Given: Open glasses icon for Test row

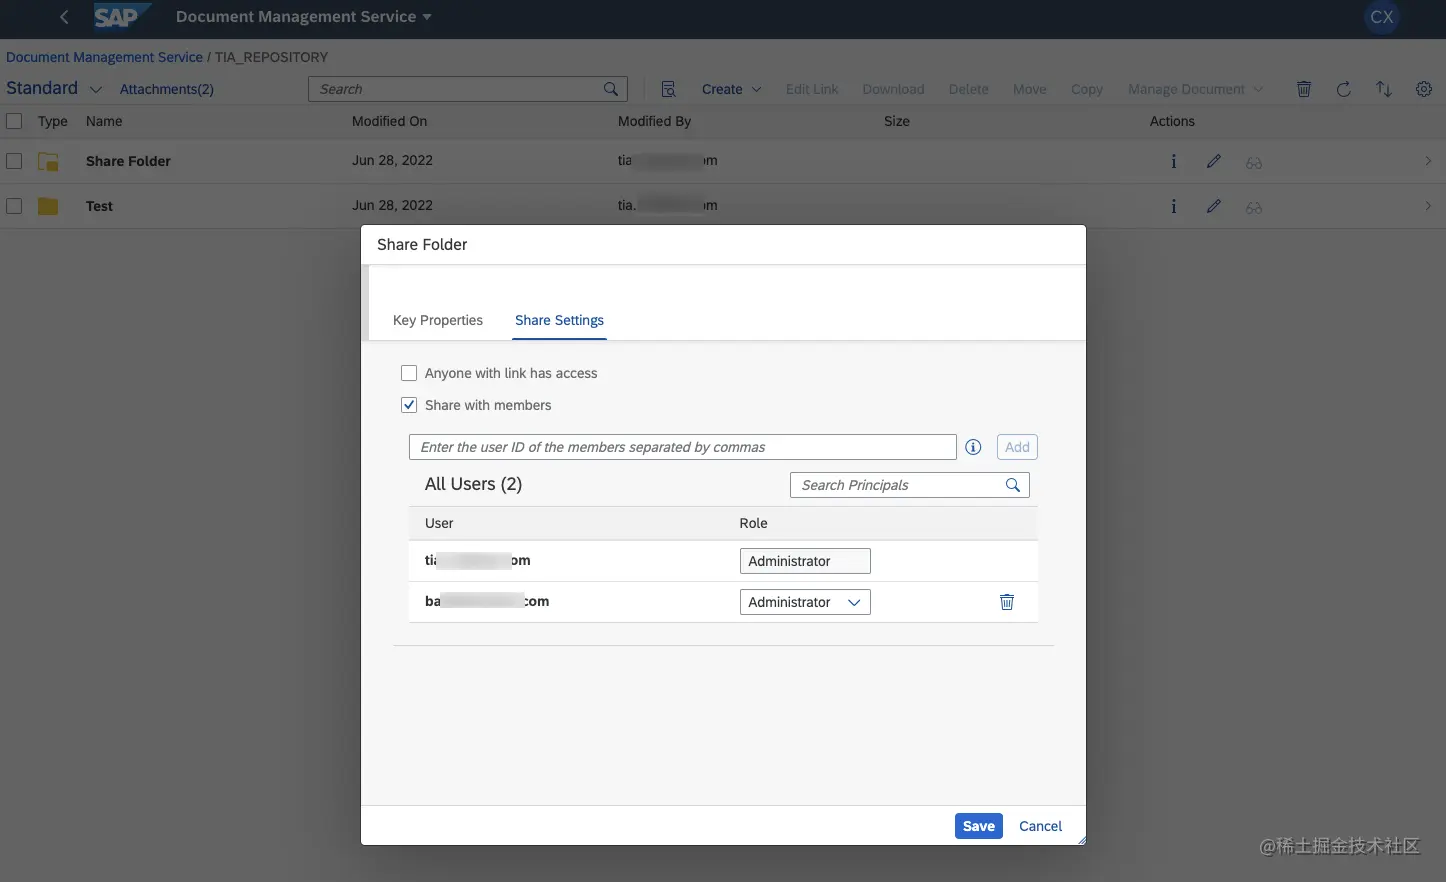Looking at the screenshot, I should pyautogui.click(x=1253, y=207).
